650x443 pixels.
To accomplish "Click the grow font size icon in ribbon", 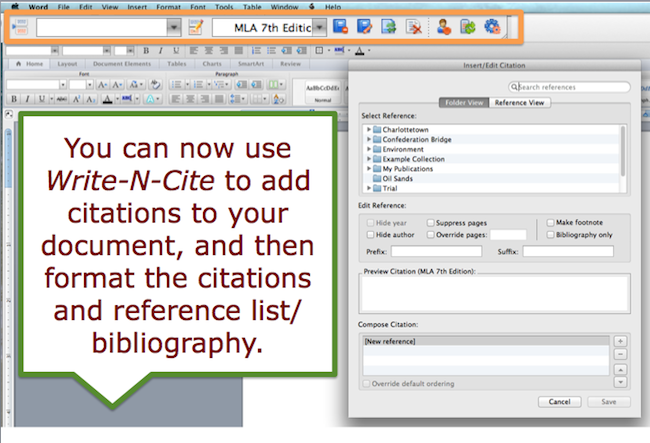I will [x=102, y=85].
